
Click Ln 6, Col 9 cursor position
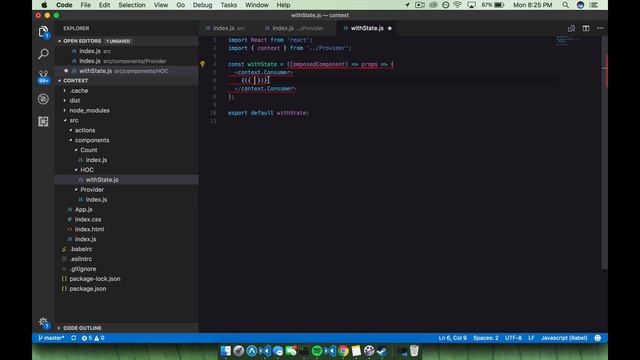click(452, 338)
